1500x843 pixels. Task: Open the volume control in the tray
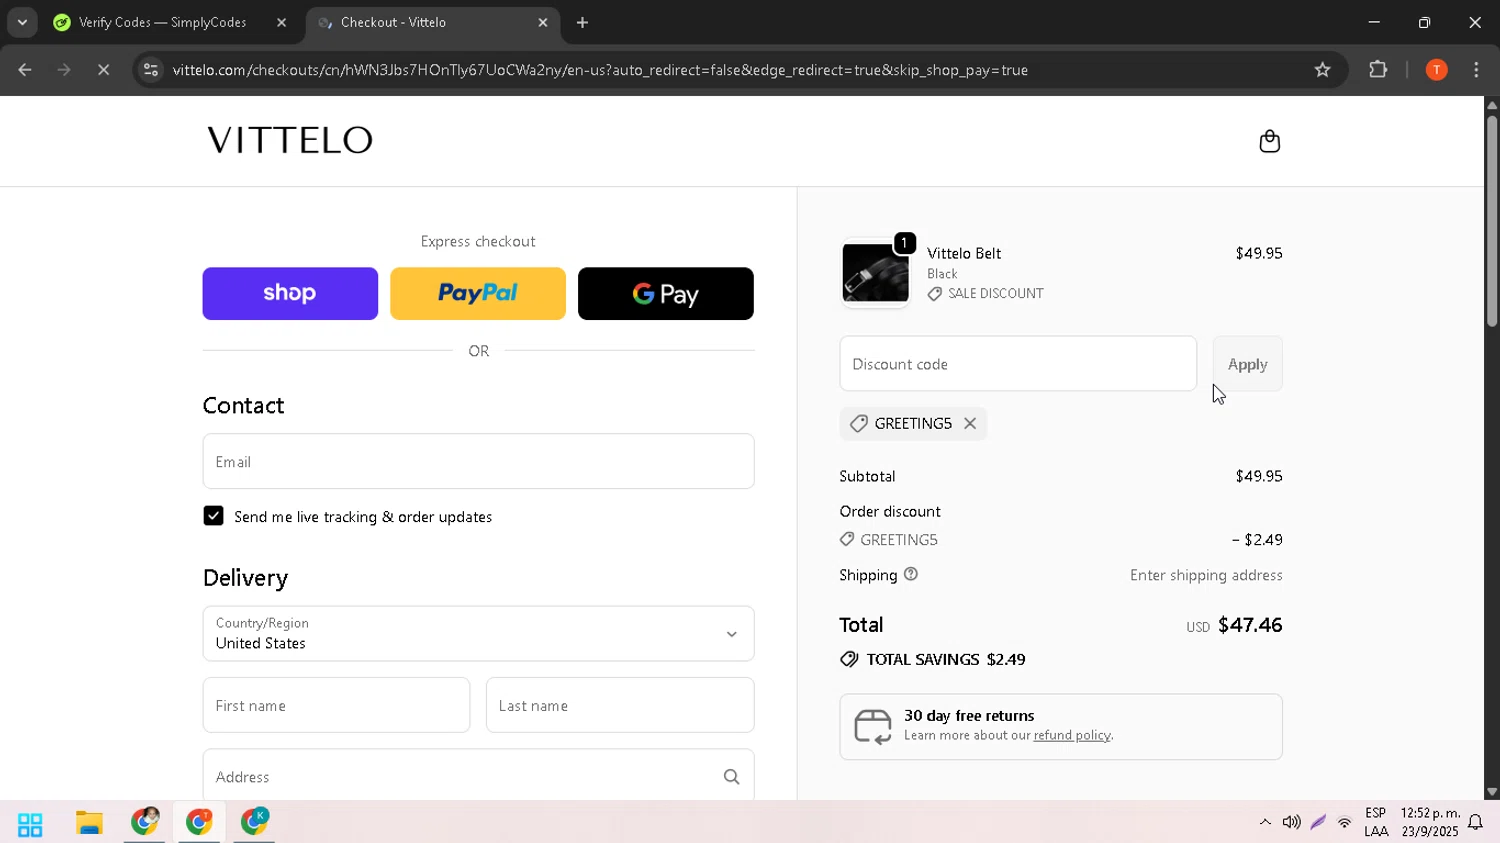1291,822
